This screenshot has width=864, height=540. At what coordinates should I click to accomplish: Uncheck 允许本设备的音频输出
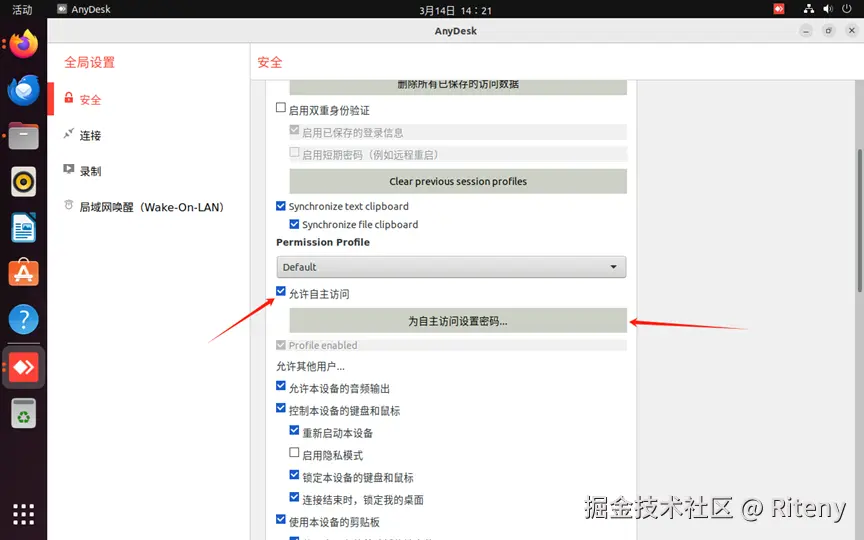coord(281,386)
